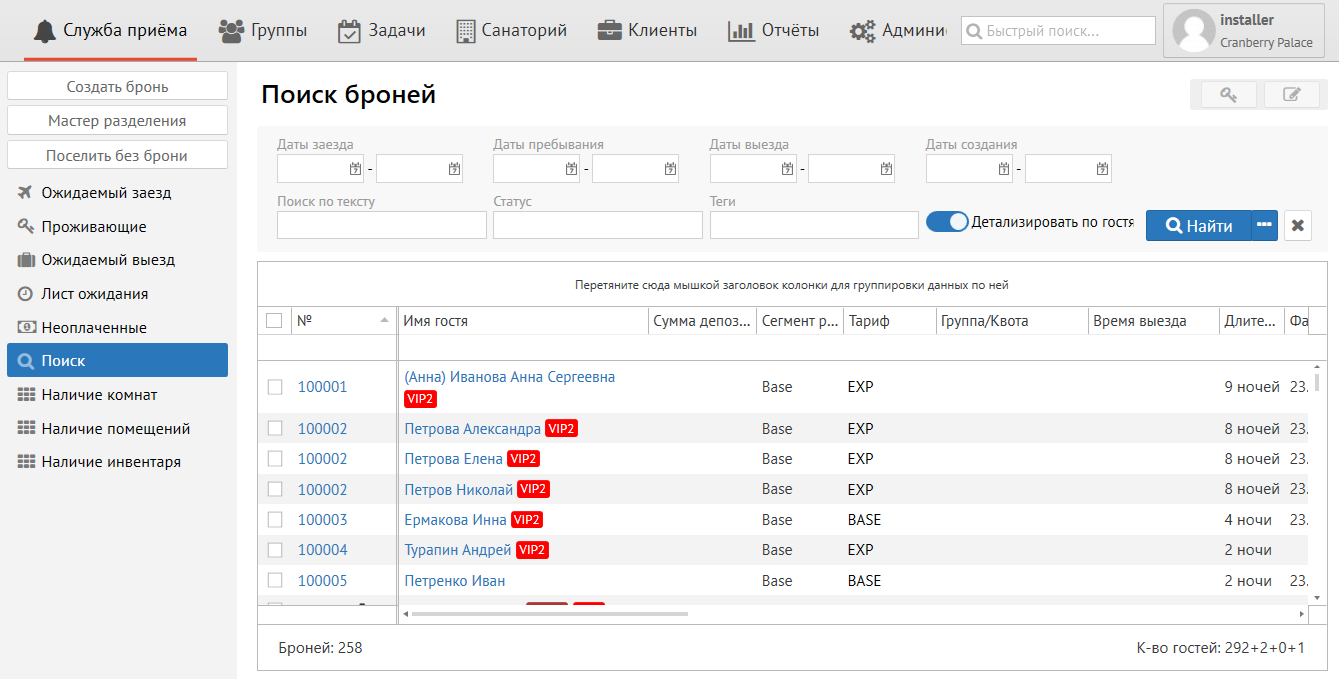Open the Reports menu
The image size is (1339, 679).
(x=773, y=31)
